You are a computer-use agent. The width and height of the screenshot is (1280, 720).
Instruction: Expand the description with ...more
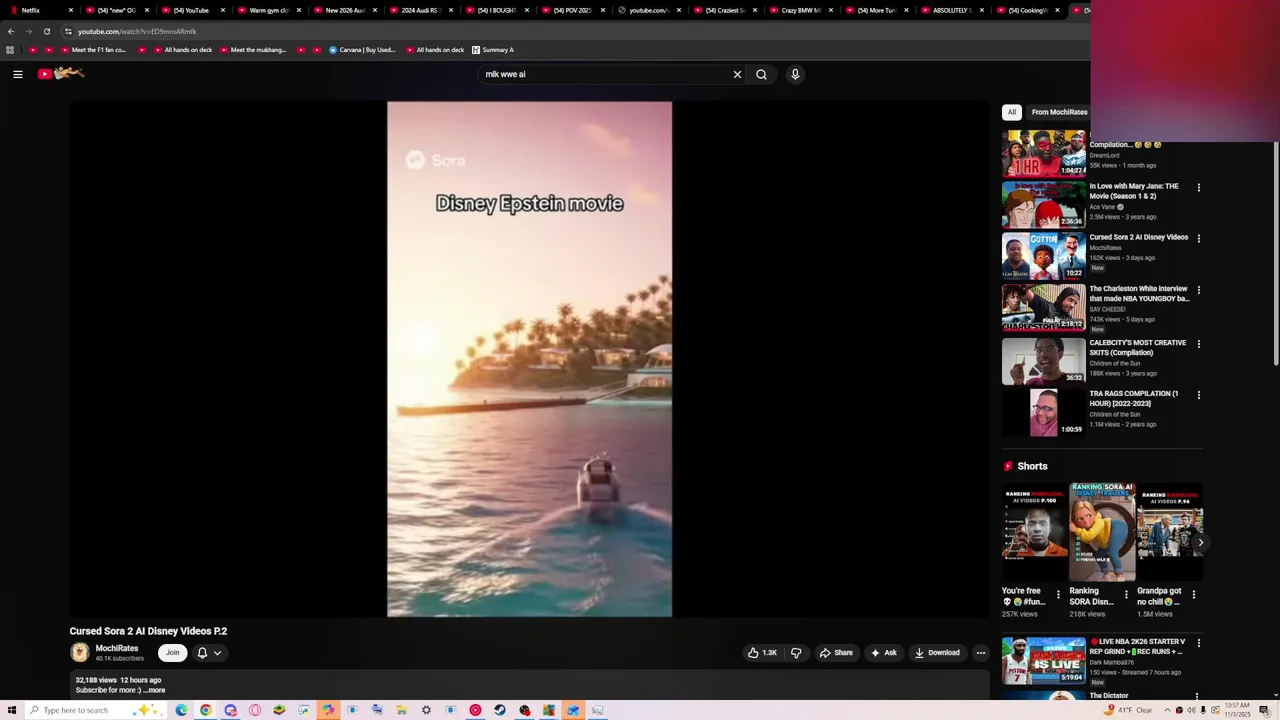154,690
